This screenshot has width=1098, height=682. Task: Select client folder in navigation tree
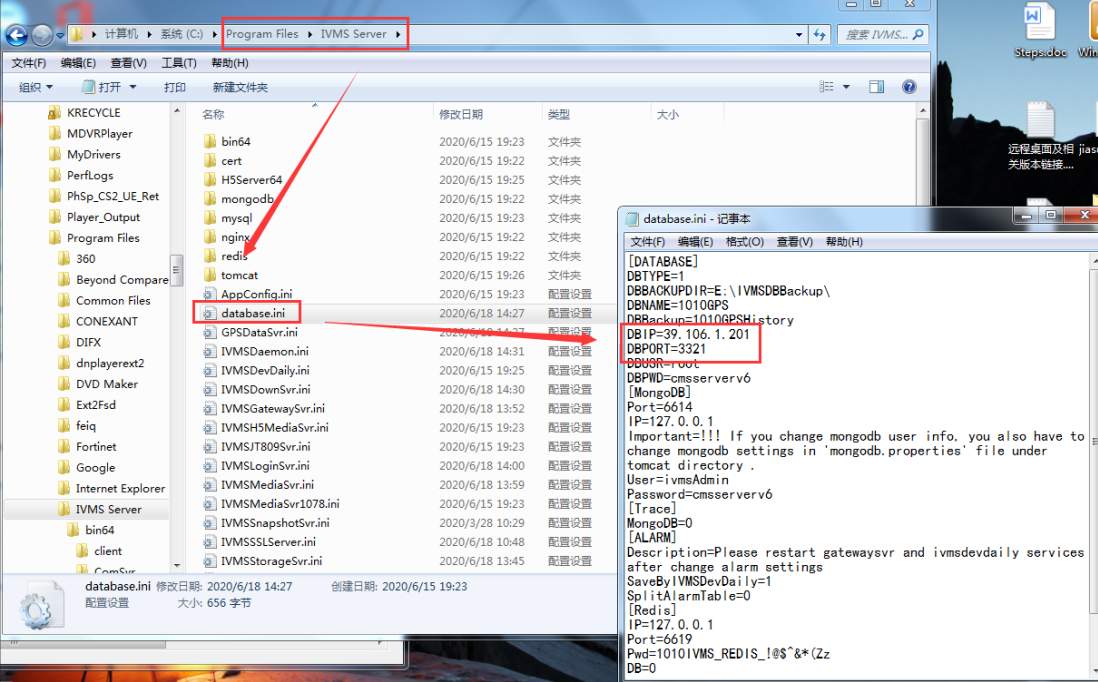[x=108, y=551]
